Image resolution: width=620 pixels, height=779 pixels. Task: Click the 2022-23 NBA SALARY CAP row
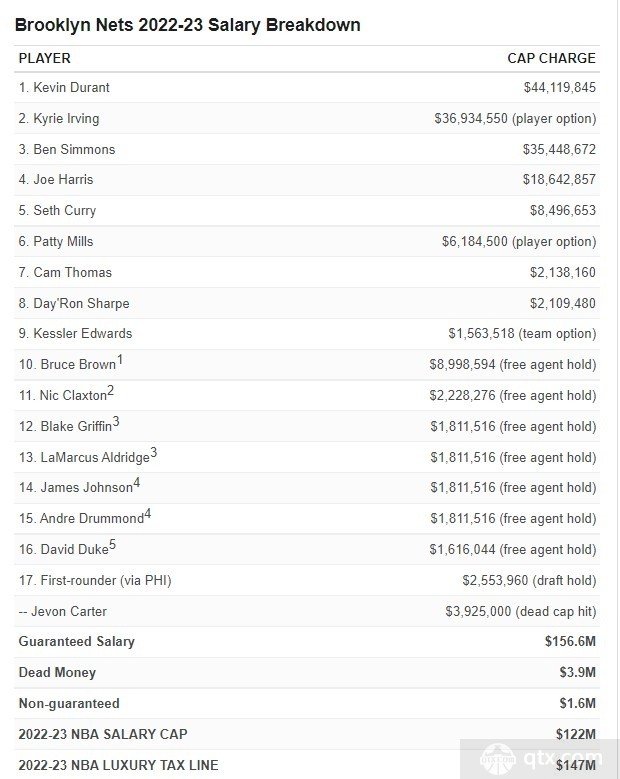[307, 734]
